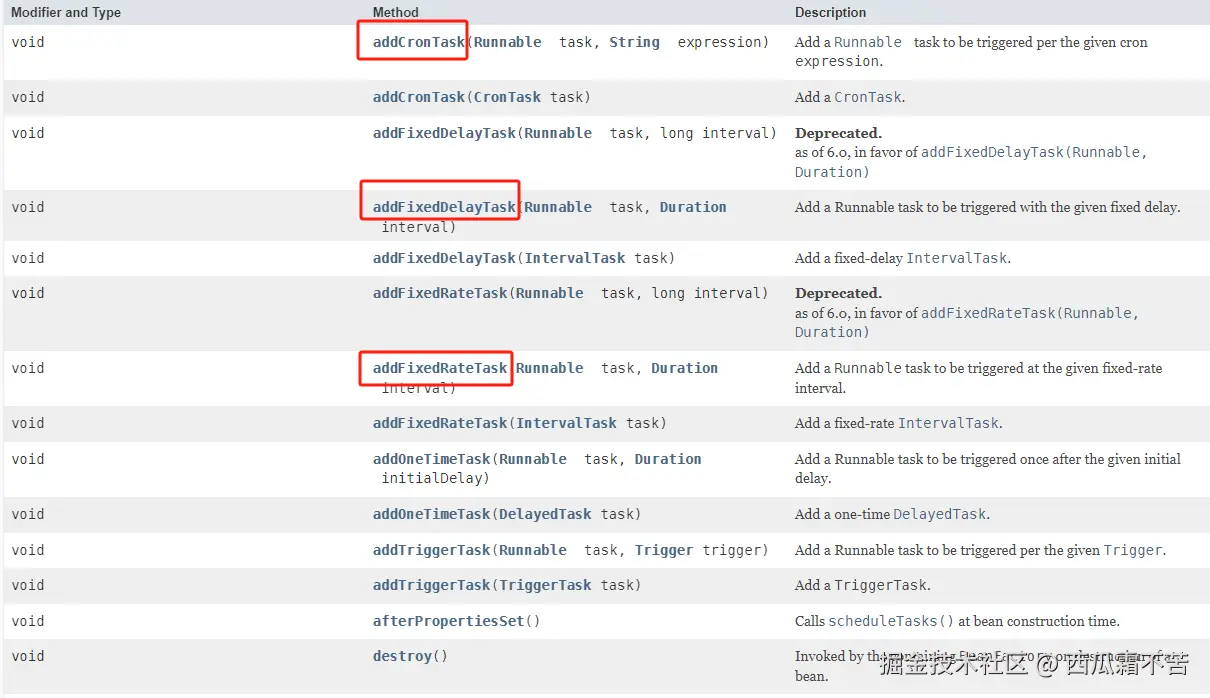
Task: Click Runnable type in deprecated addFixedRateTask signature
Action: point(550,293)
